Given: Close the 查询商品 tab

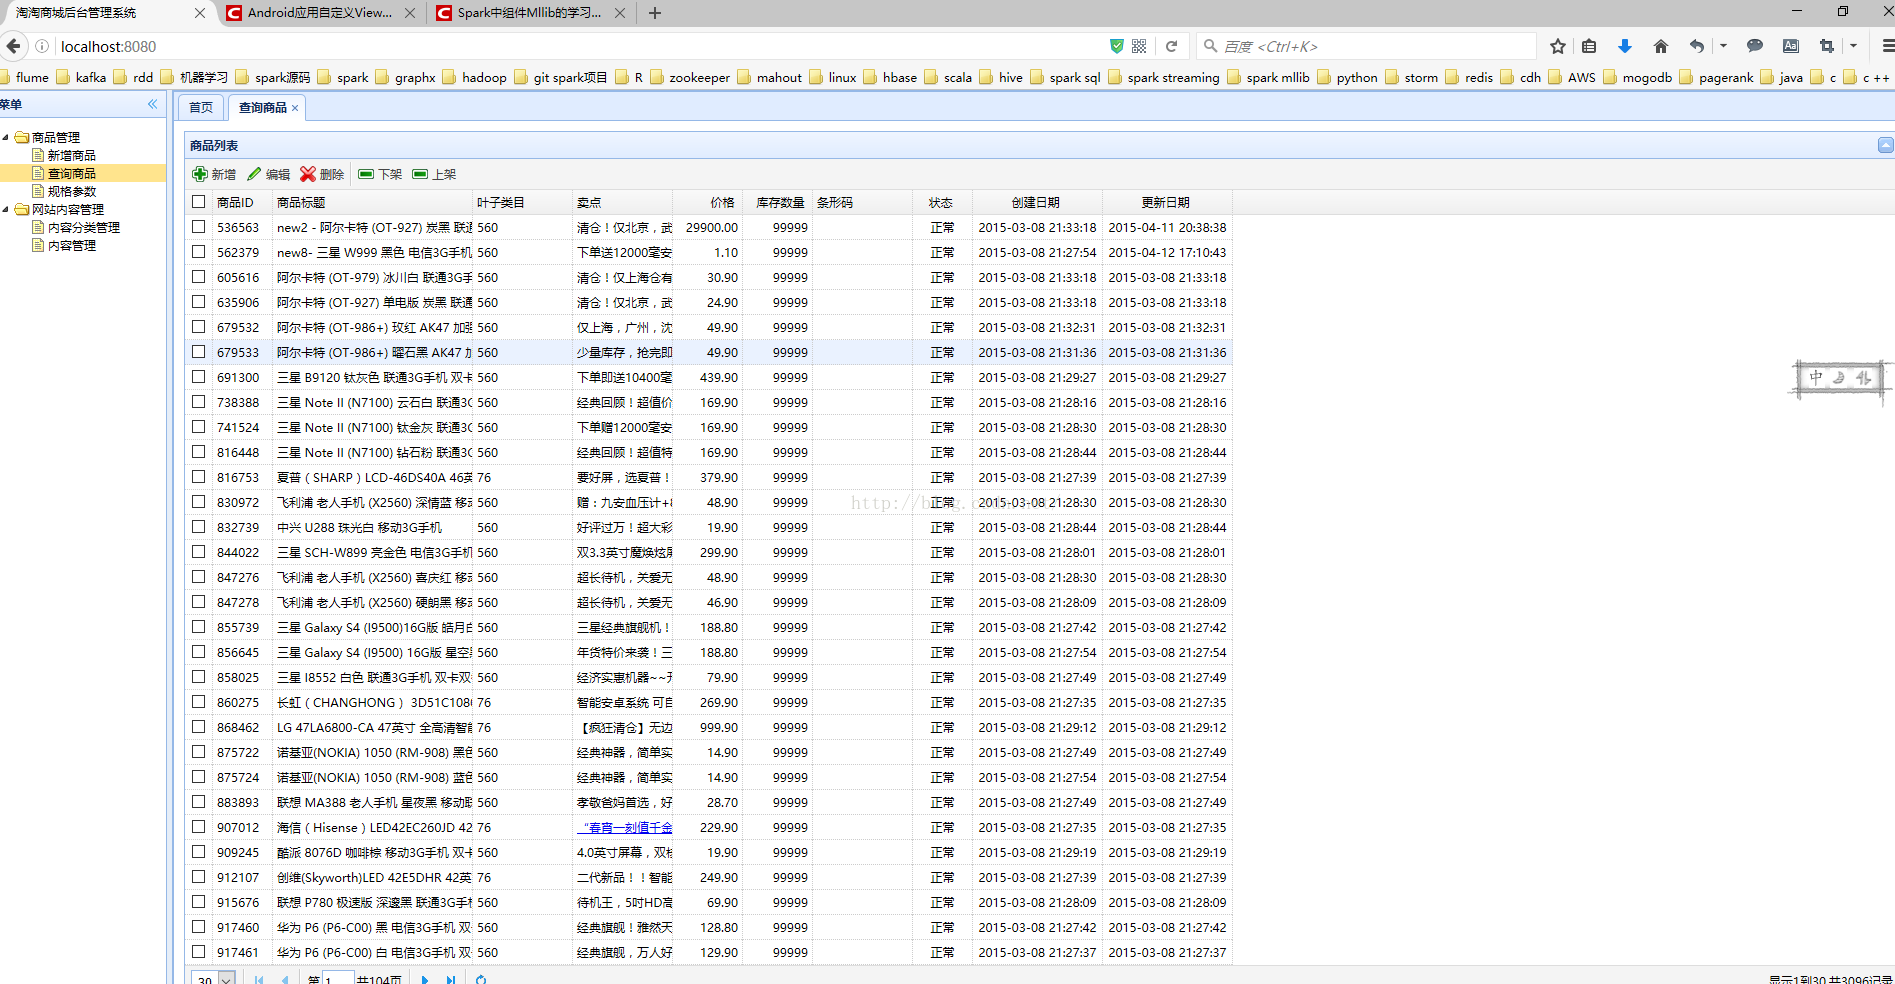Looking at the screenshot, I should point(295,108).
